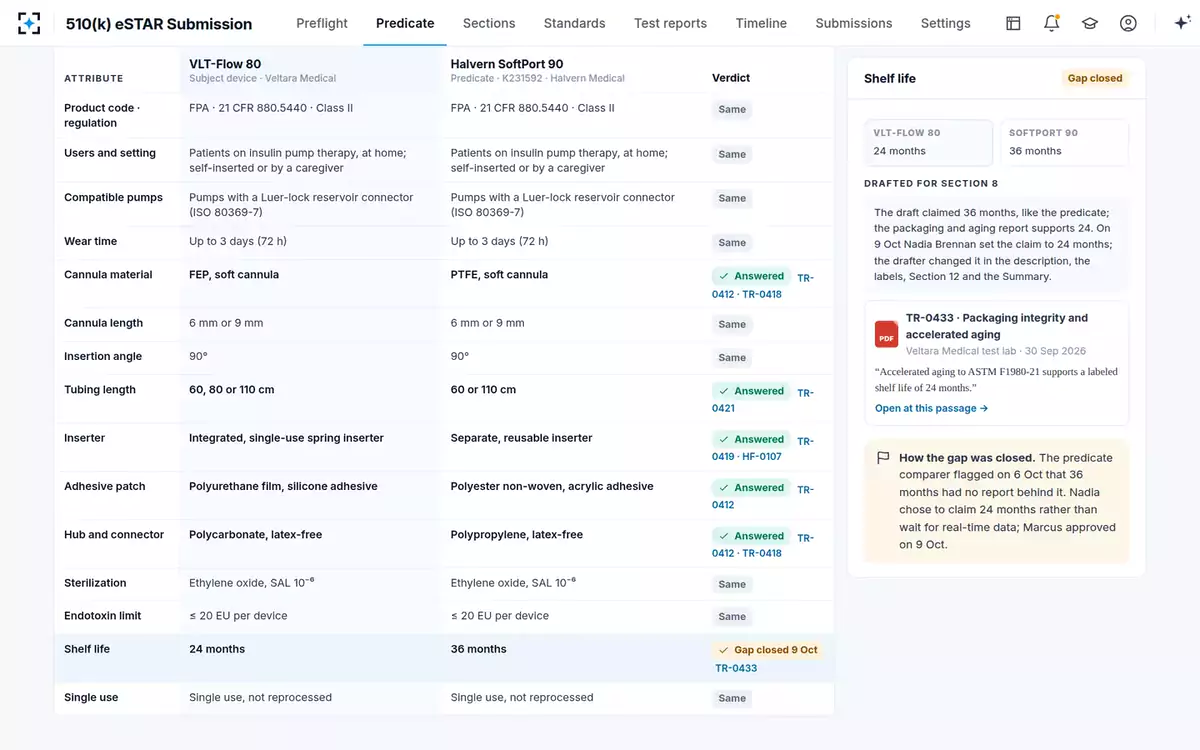Click the graduation cap help icon
Screen dimensions: 1200x750
pyautogui.click(x=1089, y=23)
